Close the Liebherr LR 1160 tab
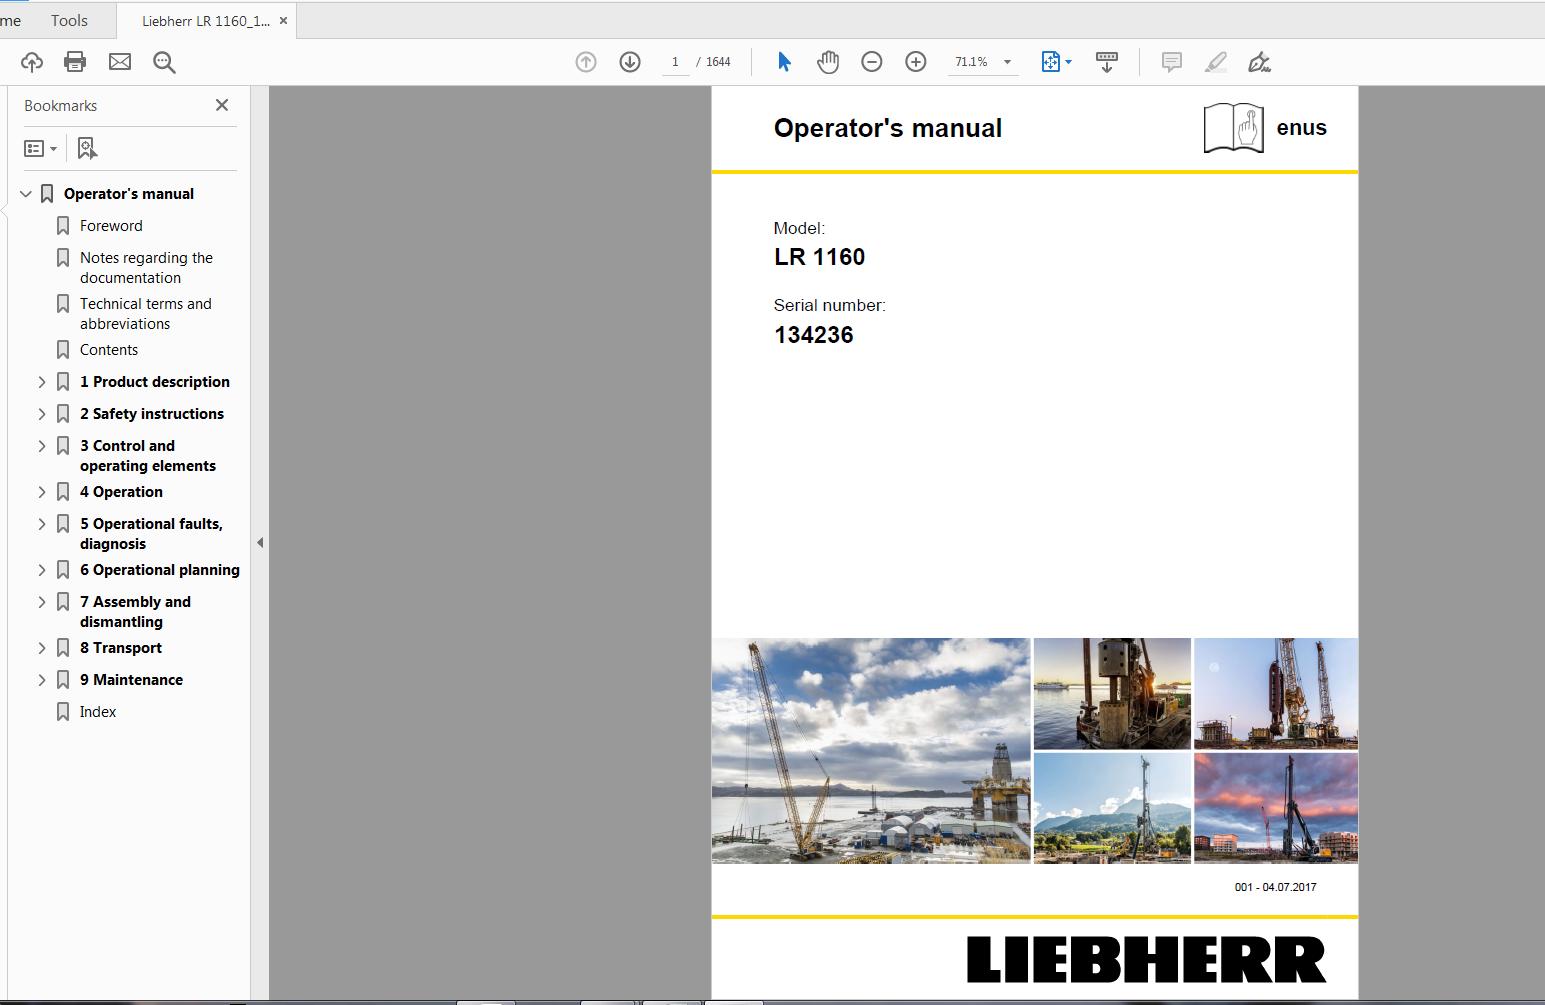The image size is (1545, 1005). pyautogui.click(x=283, y=21)
